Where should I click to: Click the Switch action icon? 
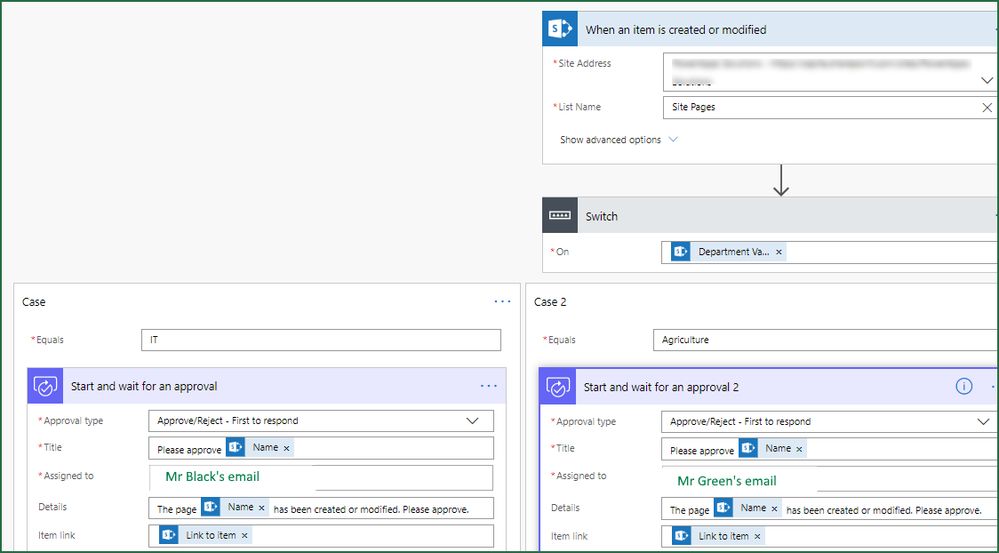[560, 216]
